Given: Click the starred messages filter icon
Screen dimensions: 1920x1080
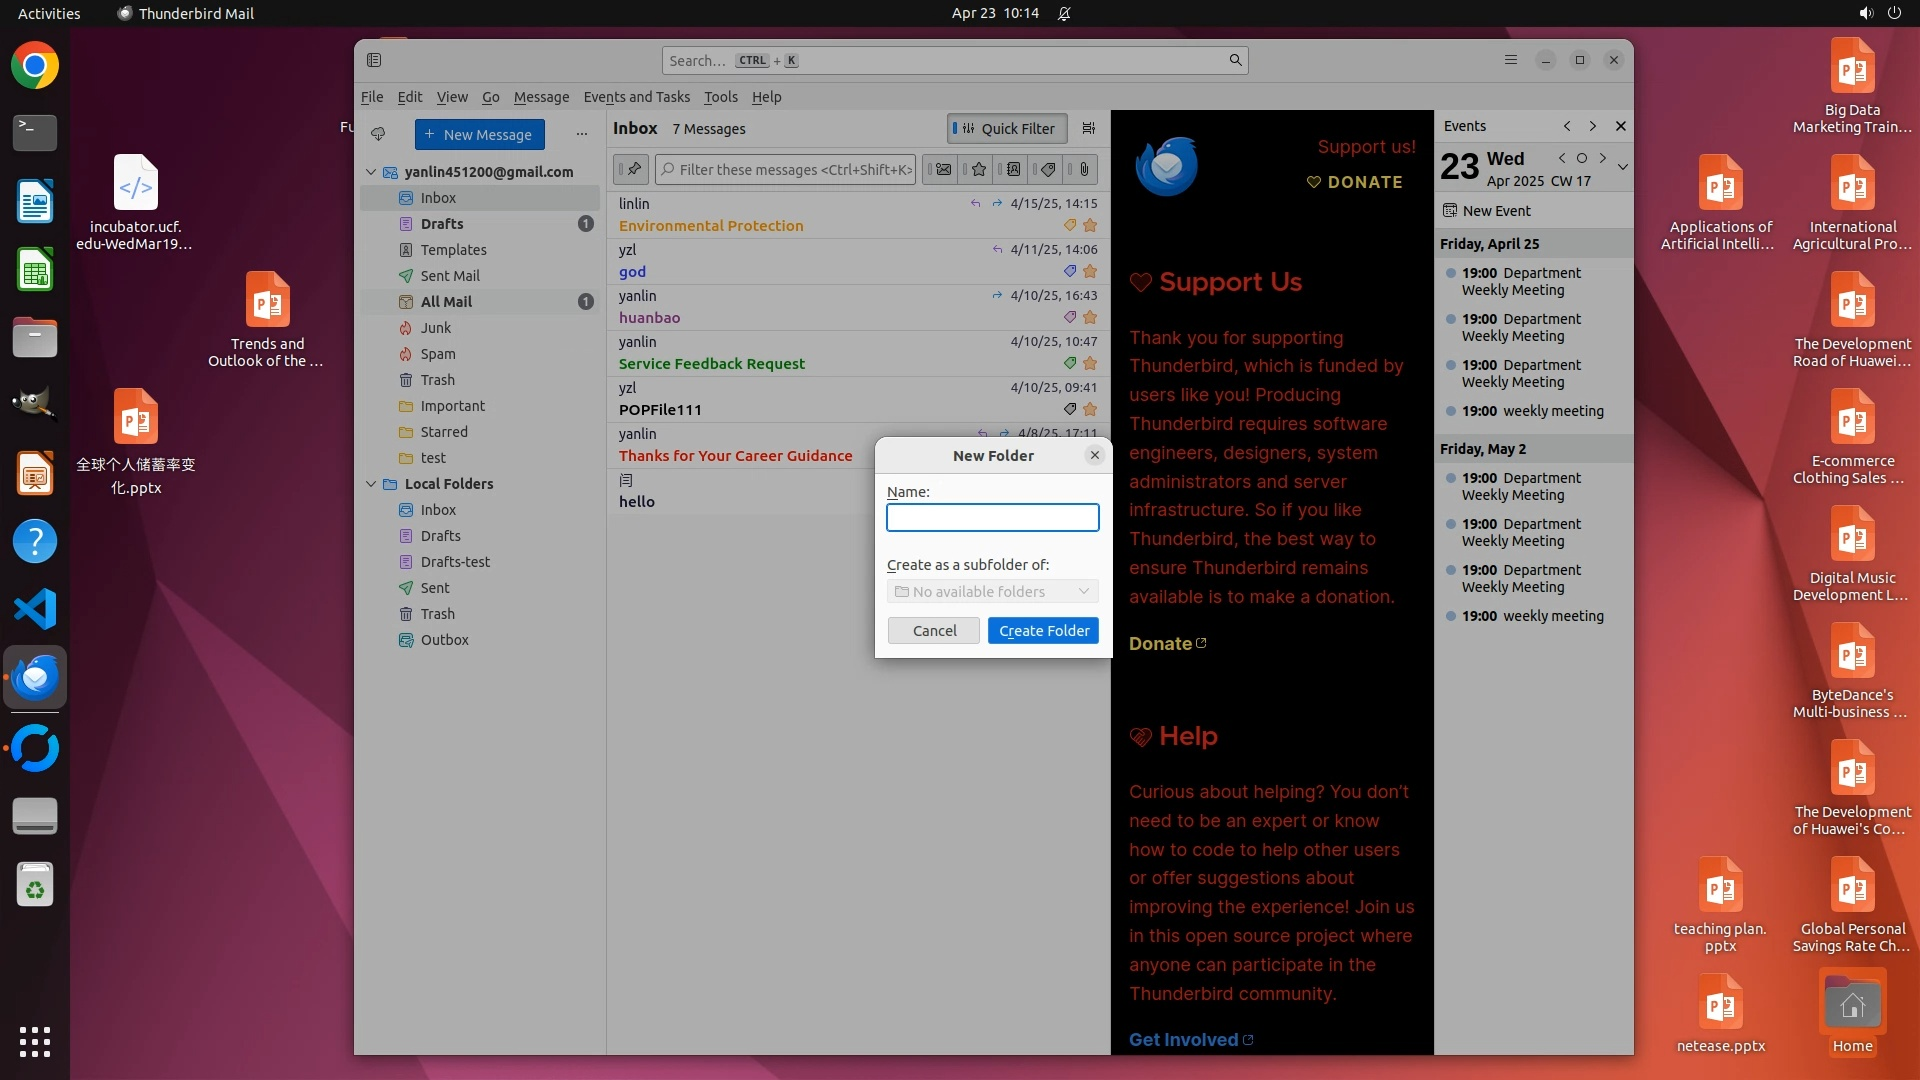Looking at the screenshot, I should [978, 169].
